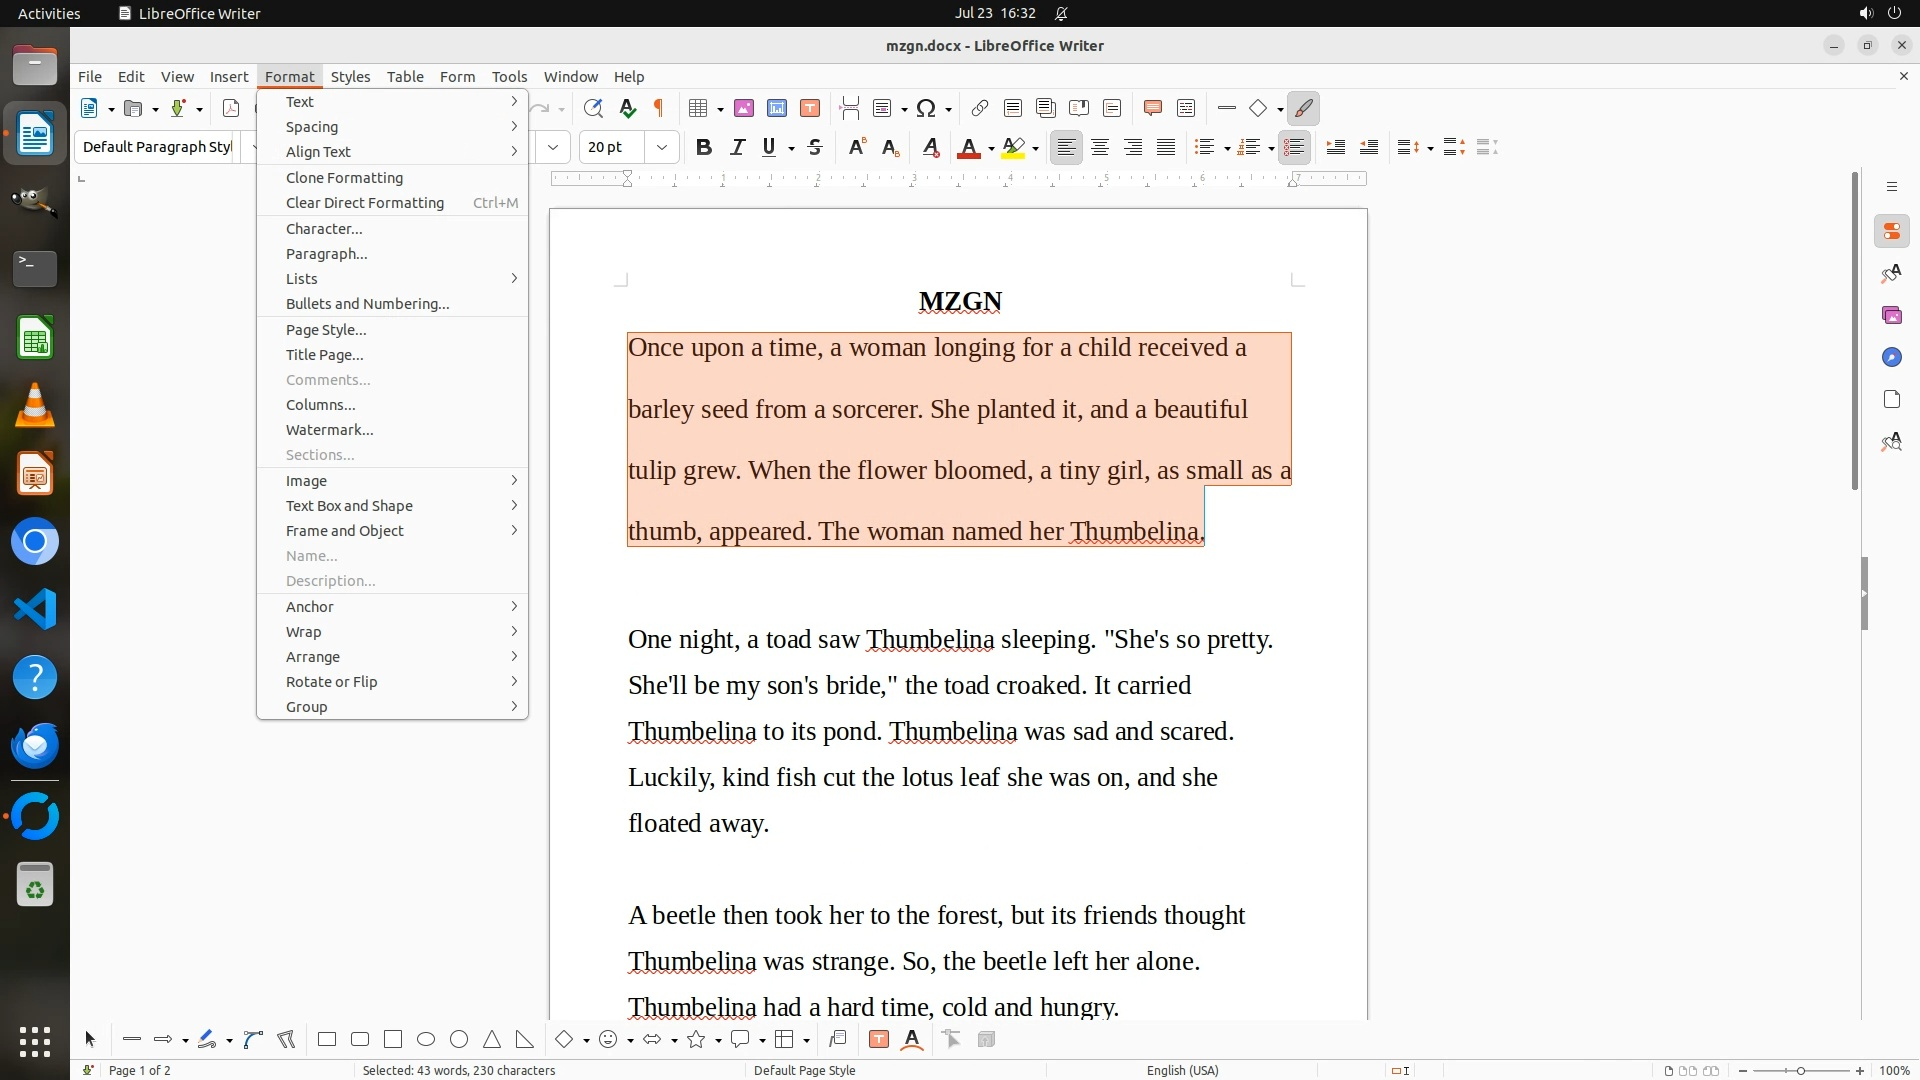Toggle Bold formatting

704,147
